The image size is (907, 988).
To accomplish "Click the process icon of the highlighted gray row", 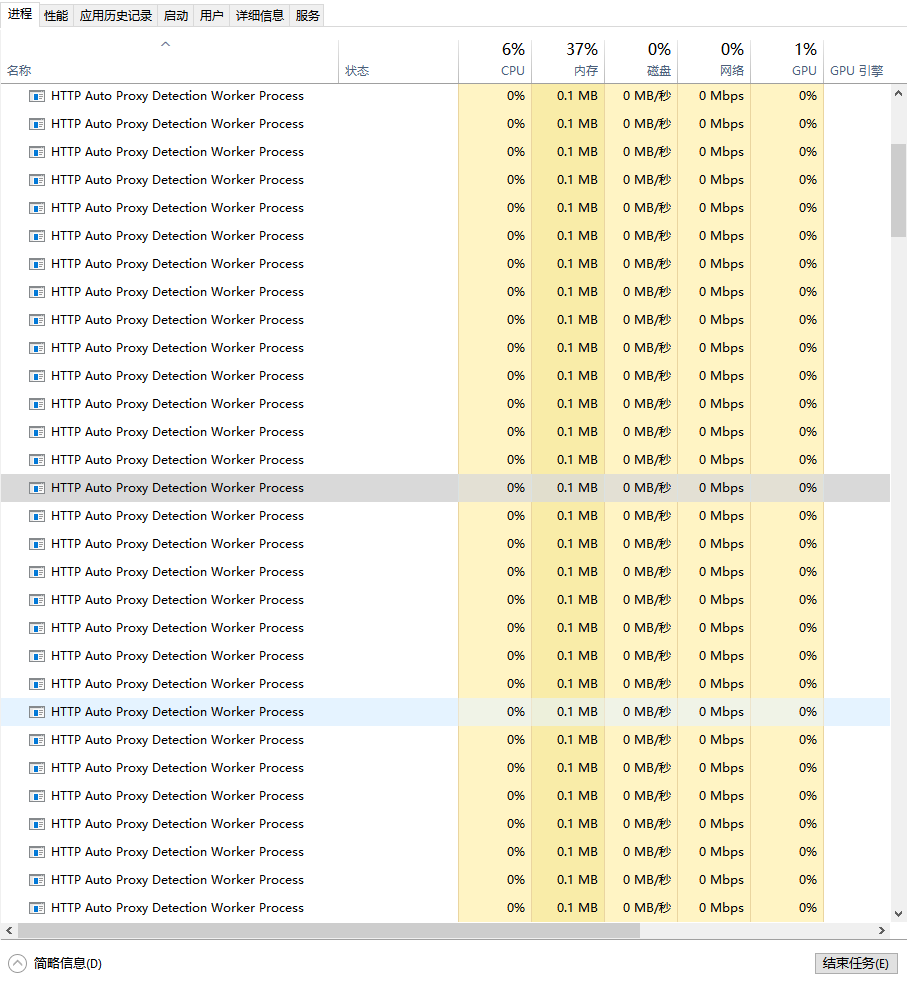I will point(37,487).
